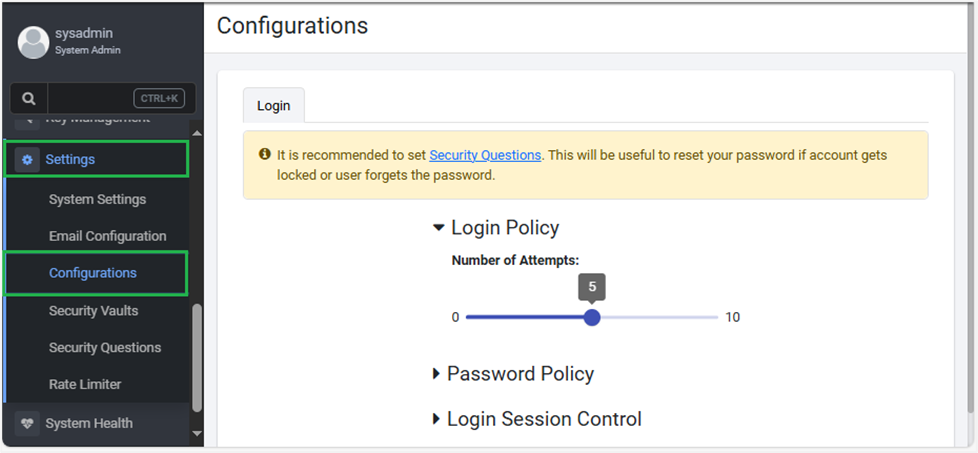Click the CTRL+K shortcut badge

pyautogui.click(x=159, y=99)
